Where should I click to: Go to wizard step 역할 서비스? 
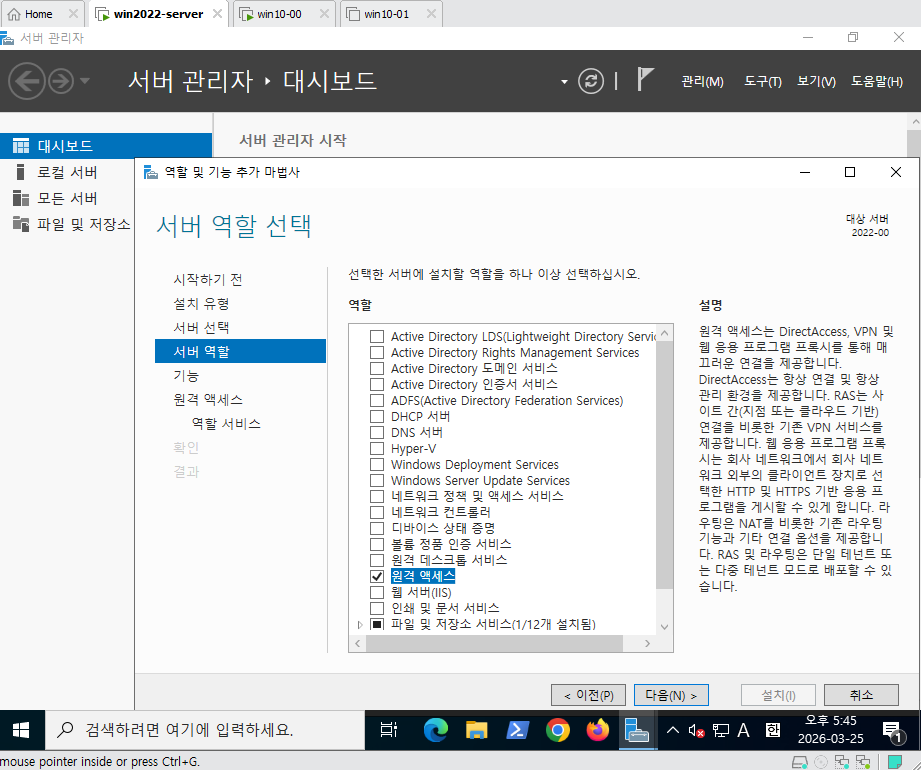pos(226,423)
